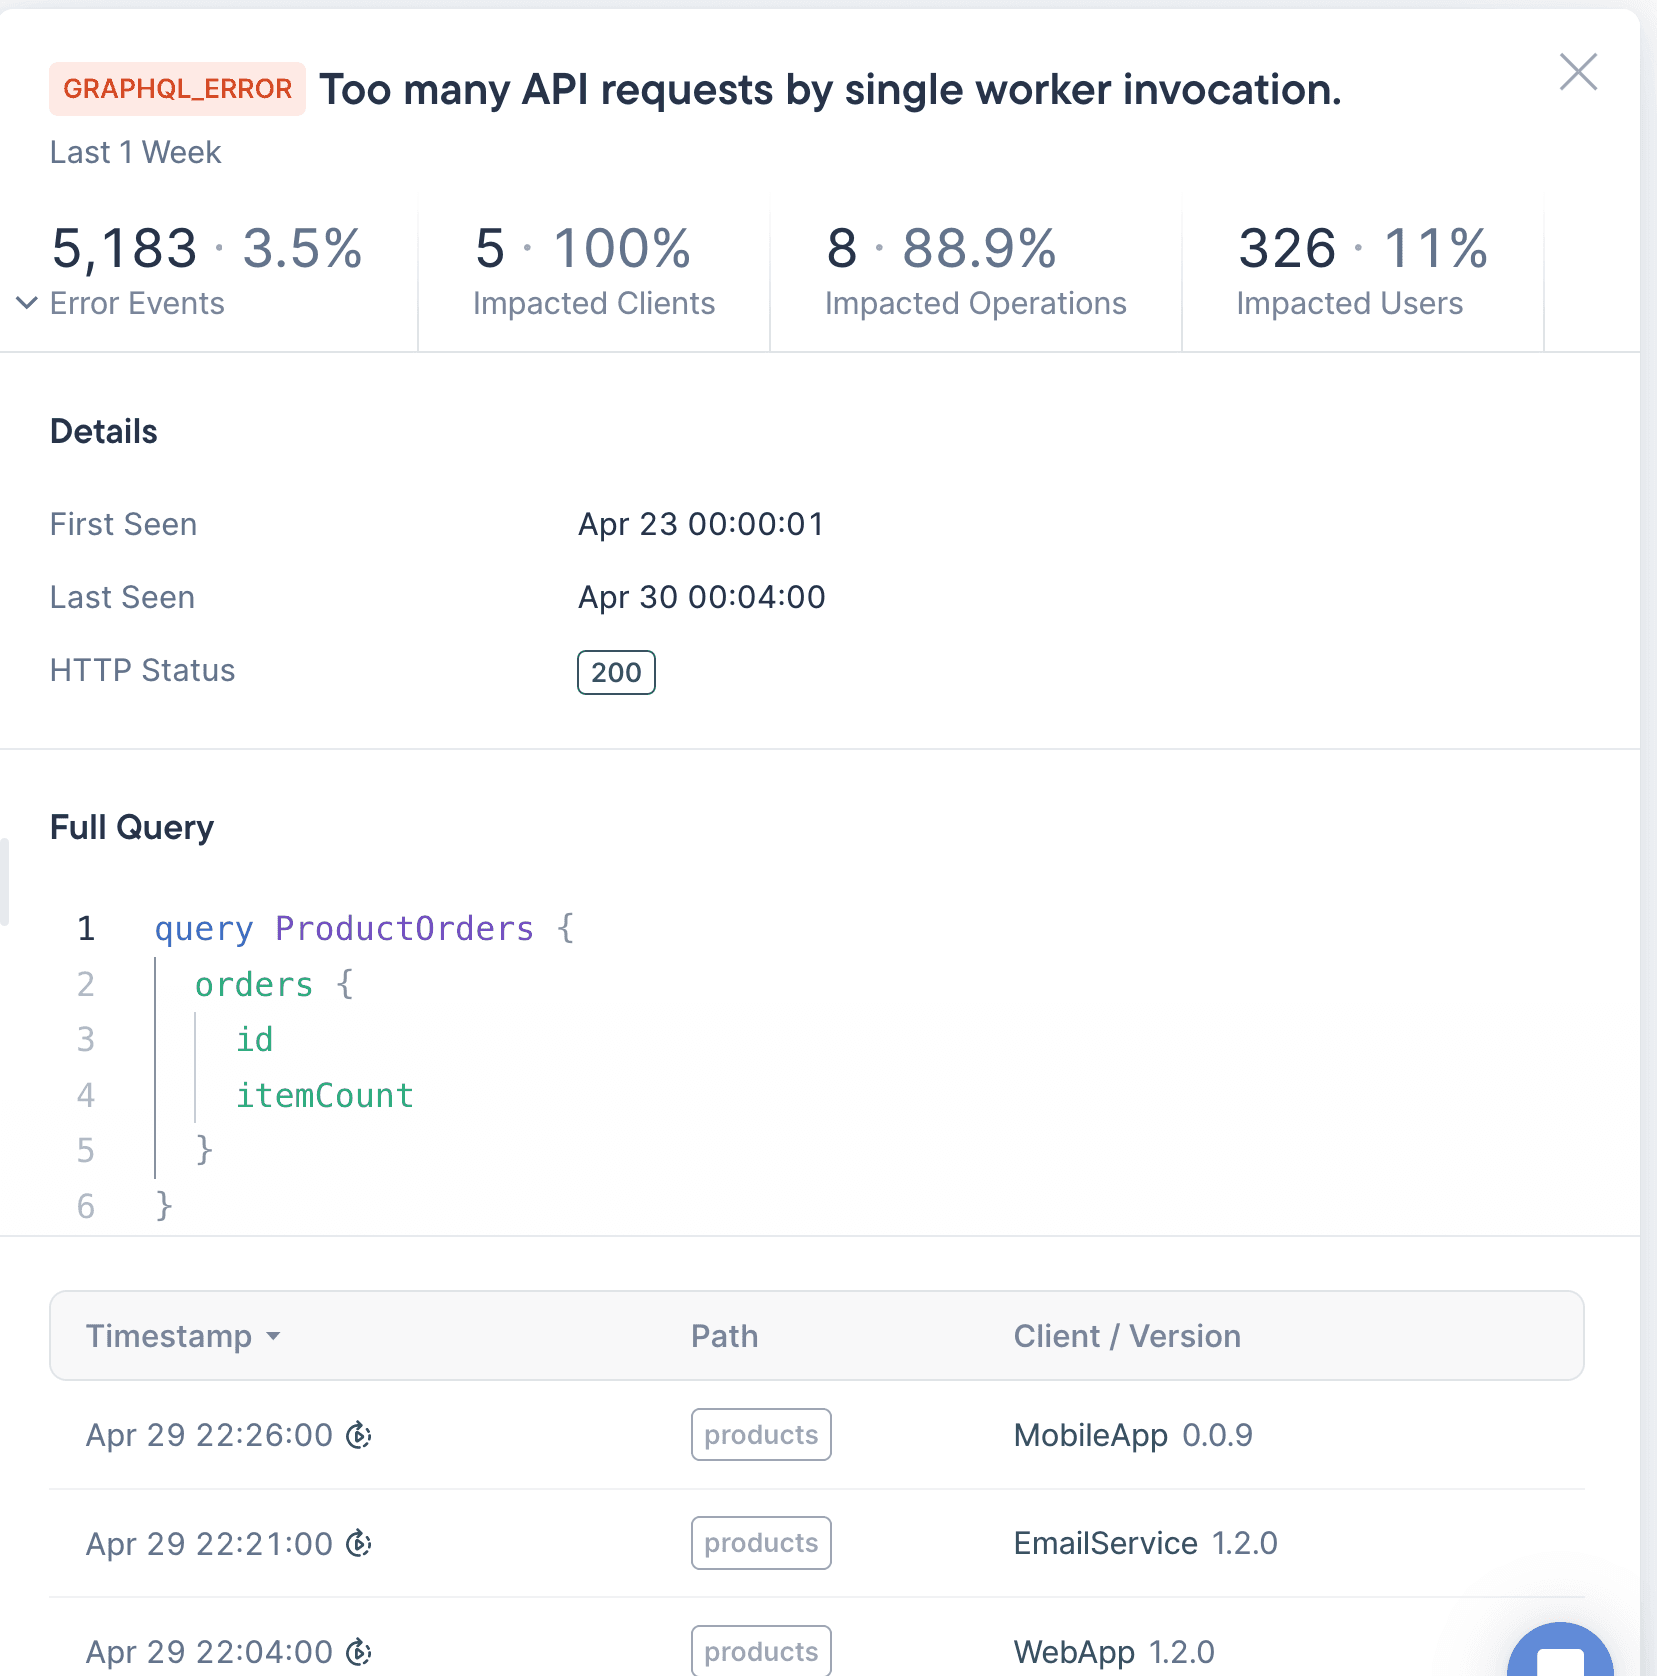Click the Timestamp sort arrow
This screenshot has width=1657, height=1676.
click(x=273, y=1336)
